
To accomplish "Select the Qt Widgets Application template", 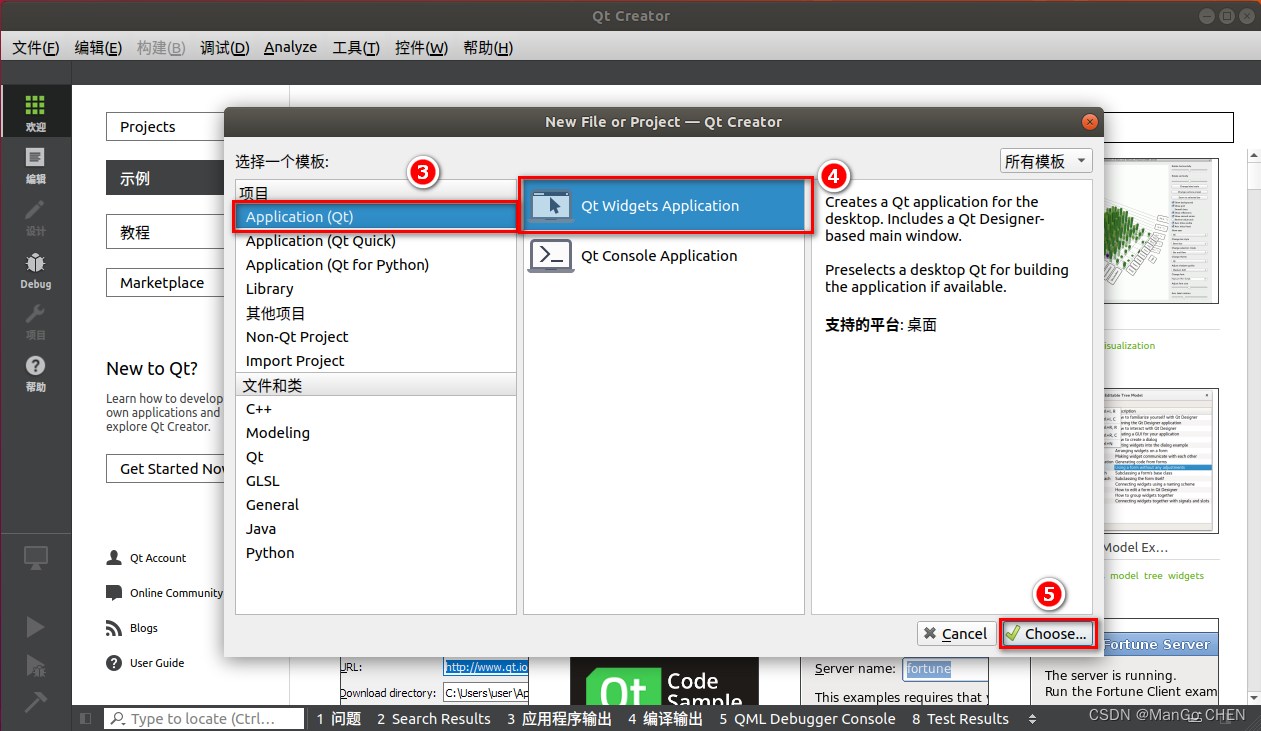I will [x=664, y=205].
